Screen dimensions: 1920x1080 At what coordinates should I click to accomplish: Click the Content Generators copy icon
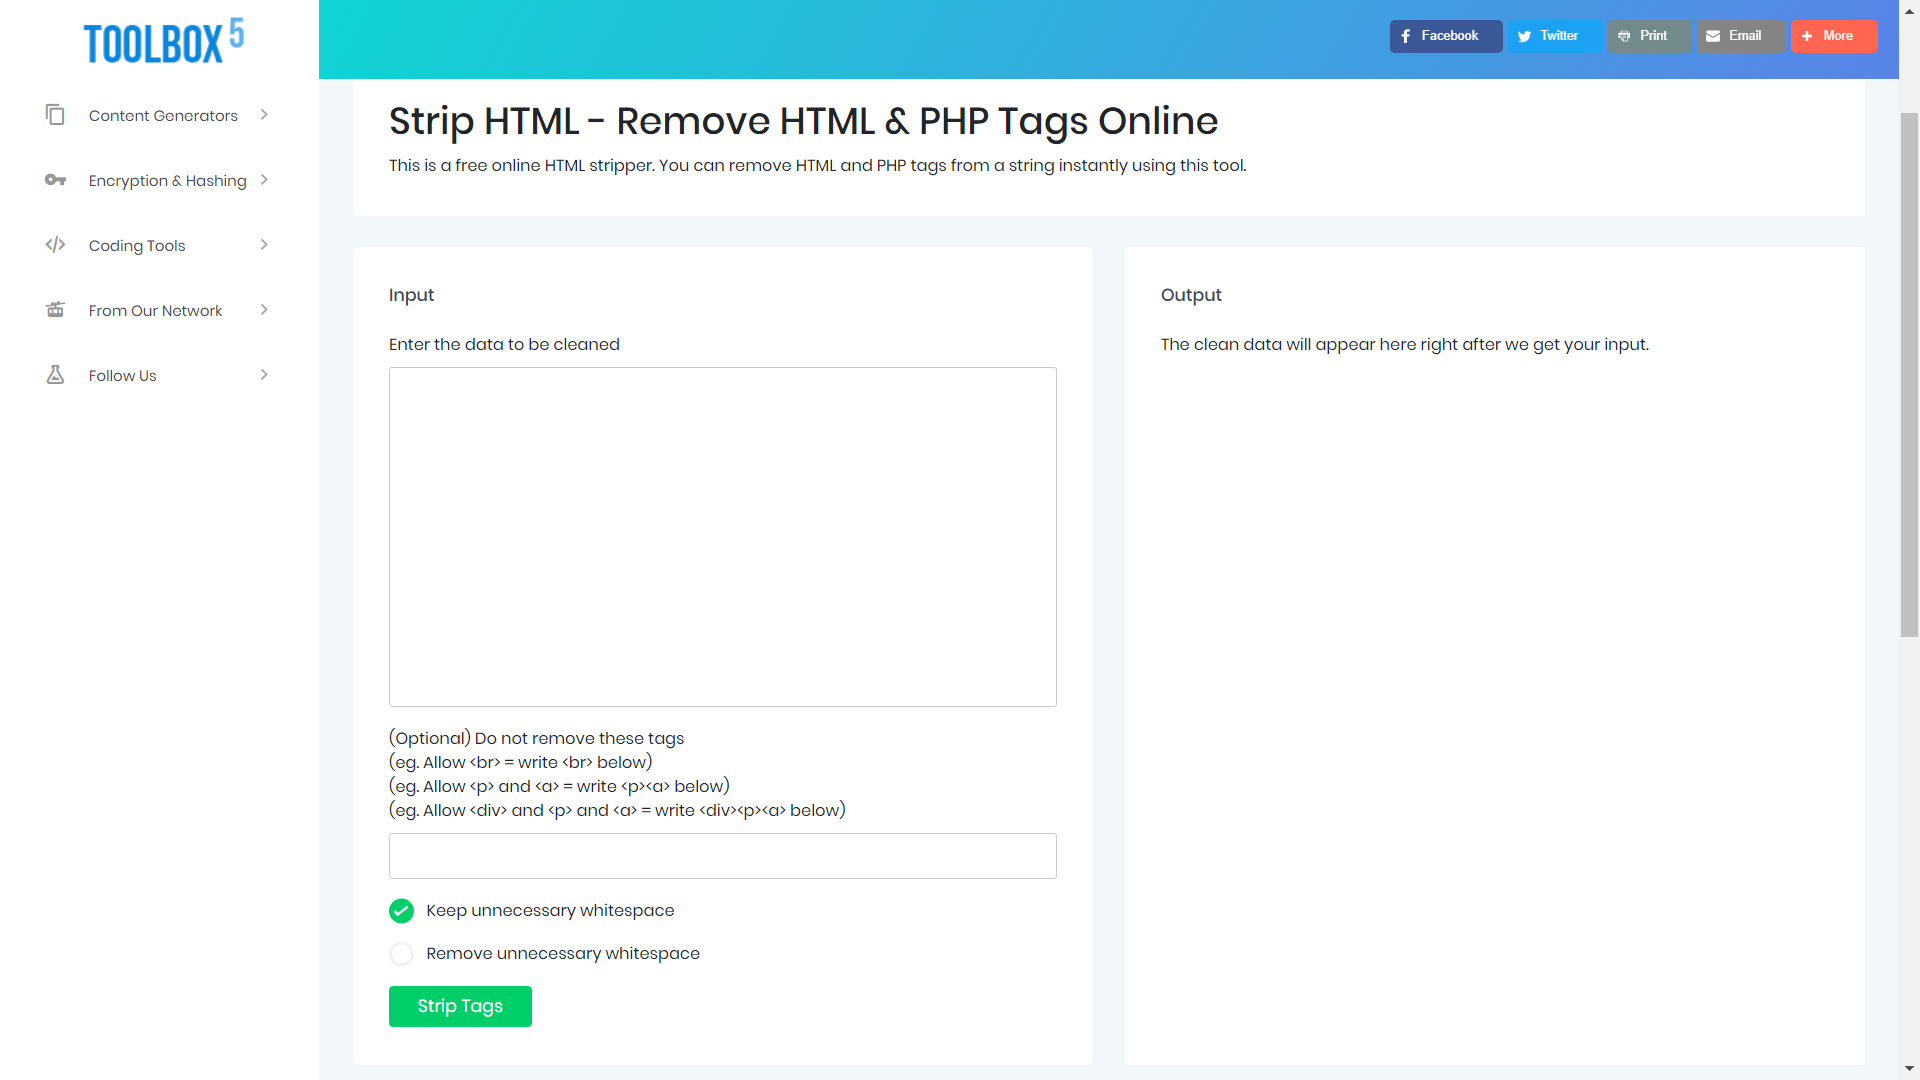[55, 115]
